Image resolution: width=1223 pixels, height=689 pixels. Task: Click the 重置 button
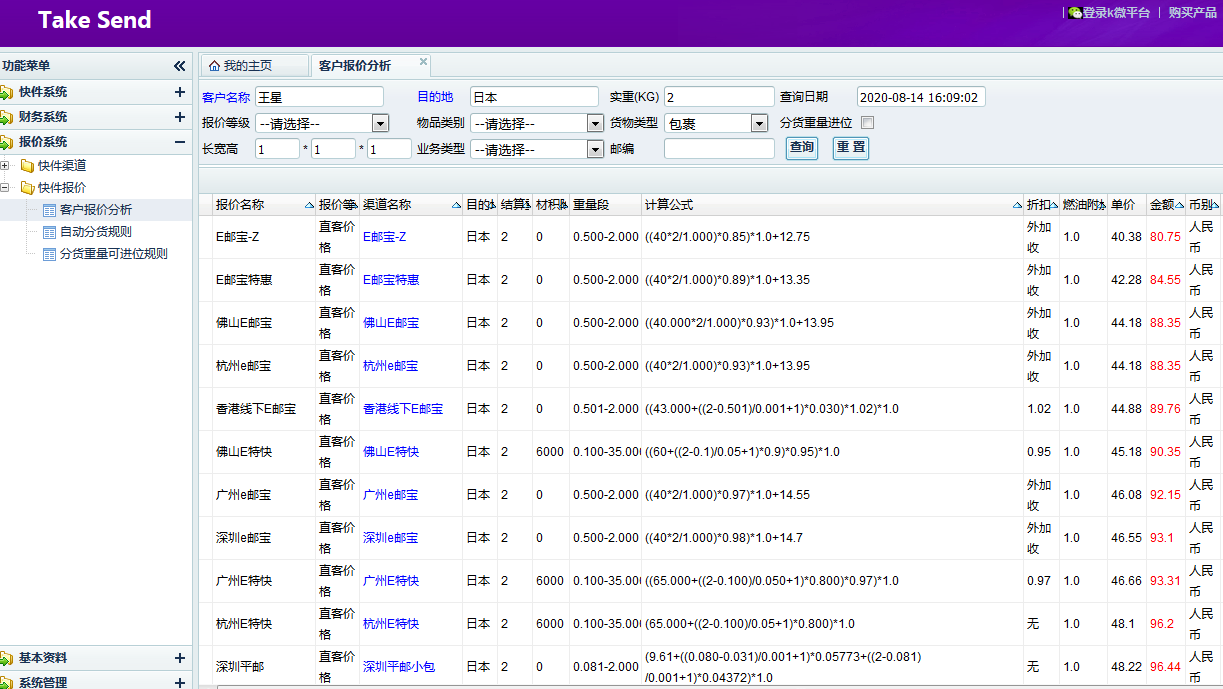tap(850, 148)
